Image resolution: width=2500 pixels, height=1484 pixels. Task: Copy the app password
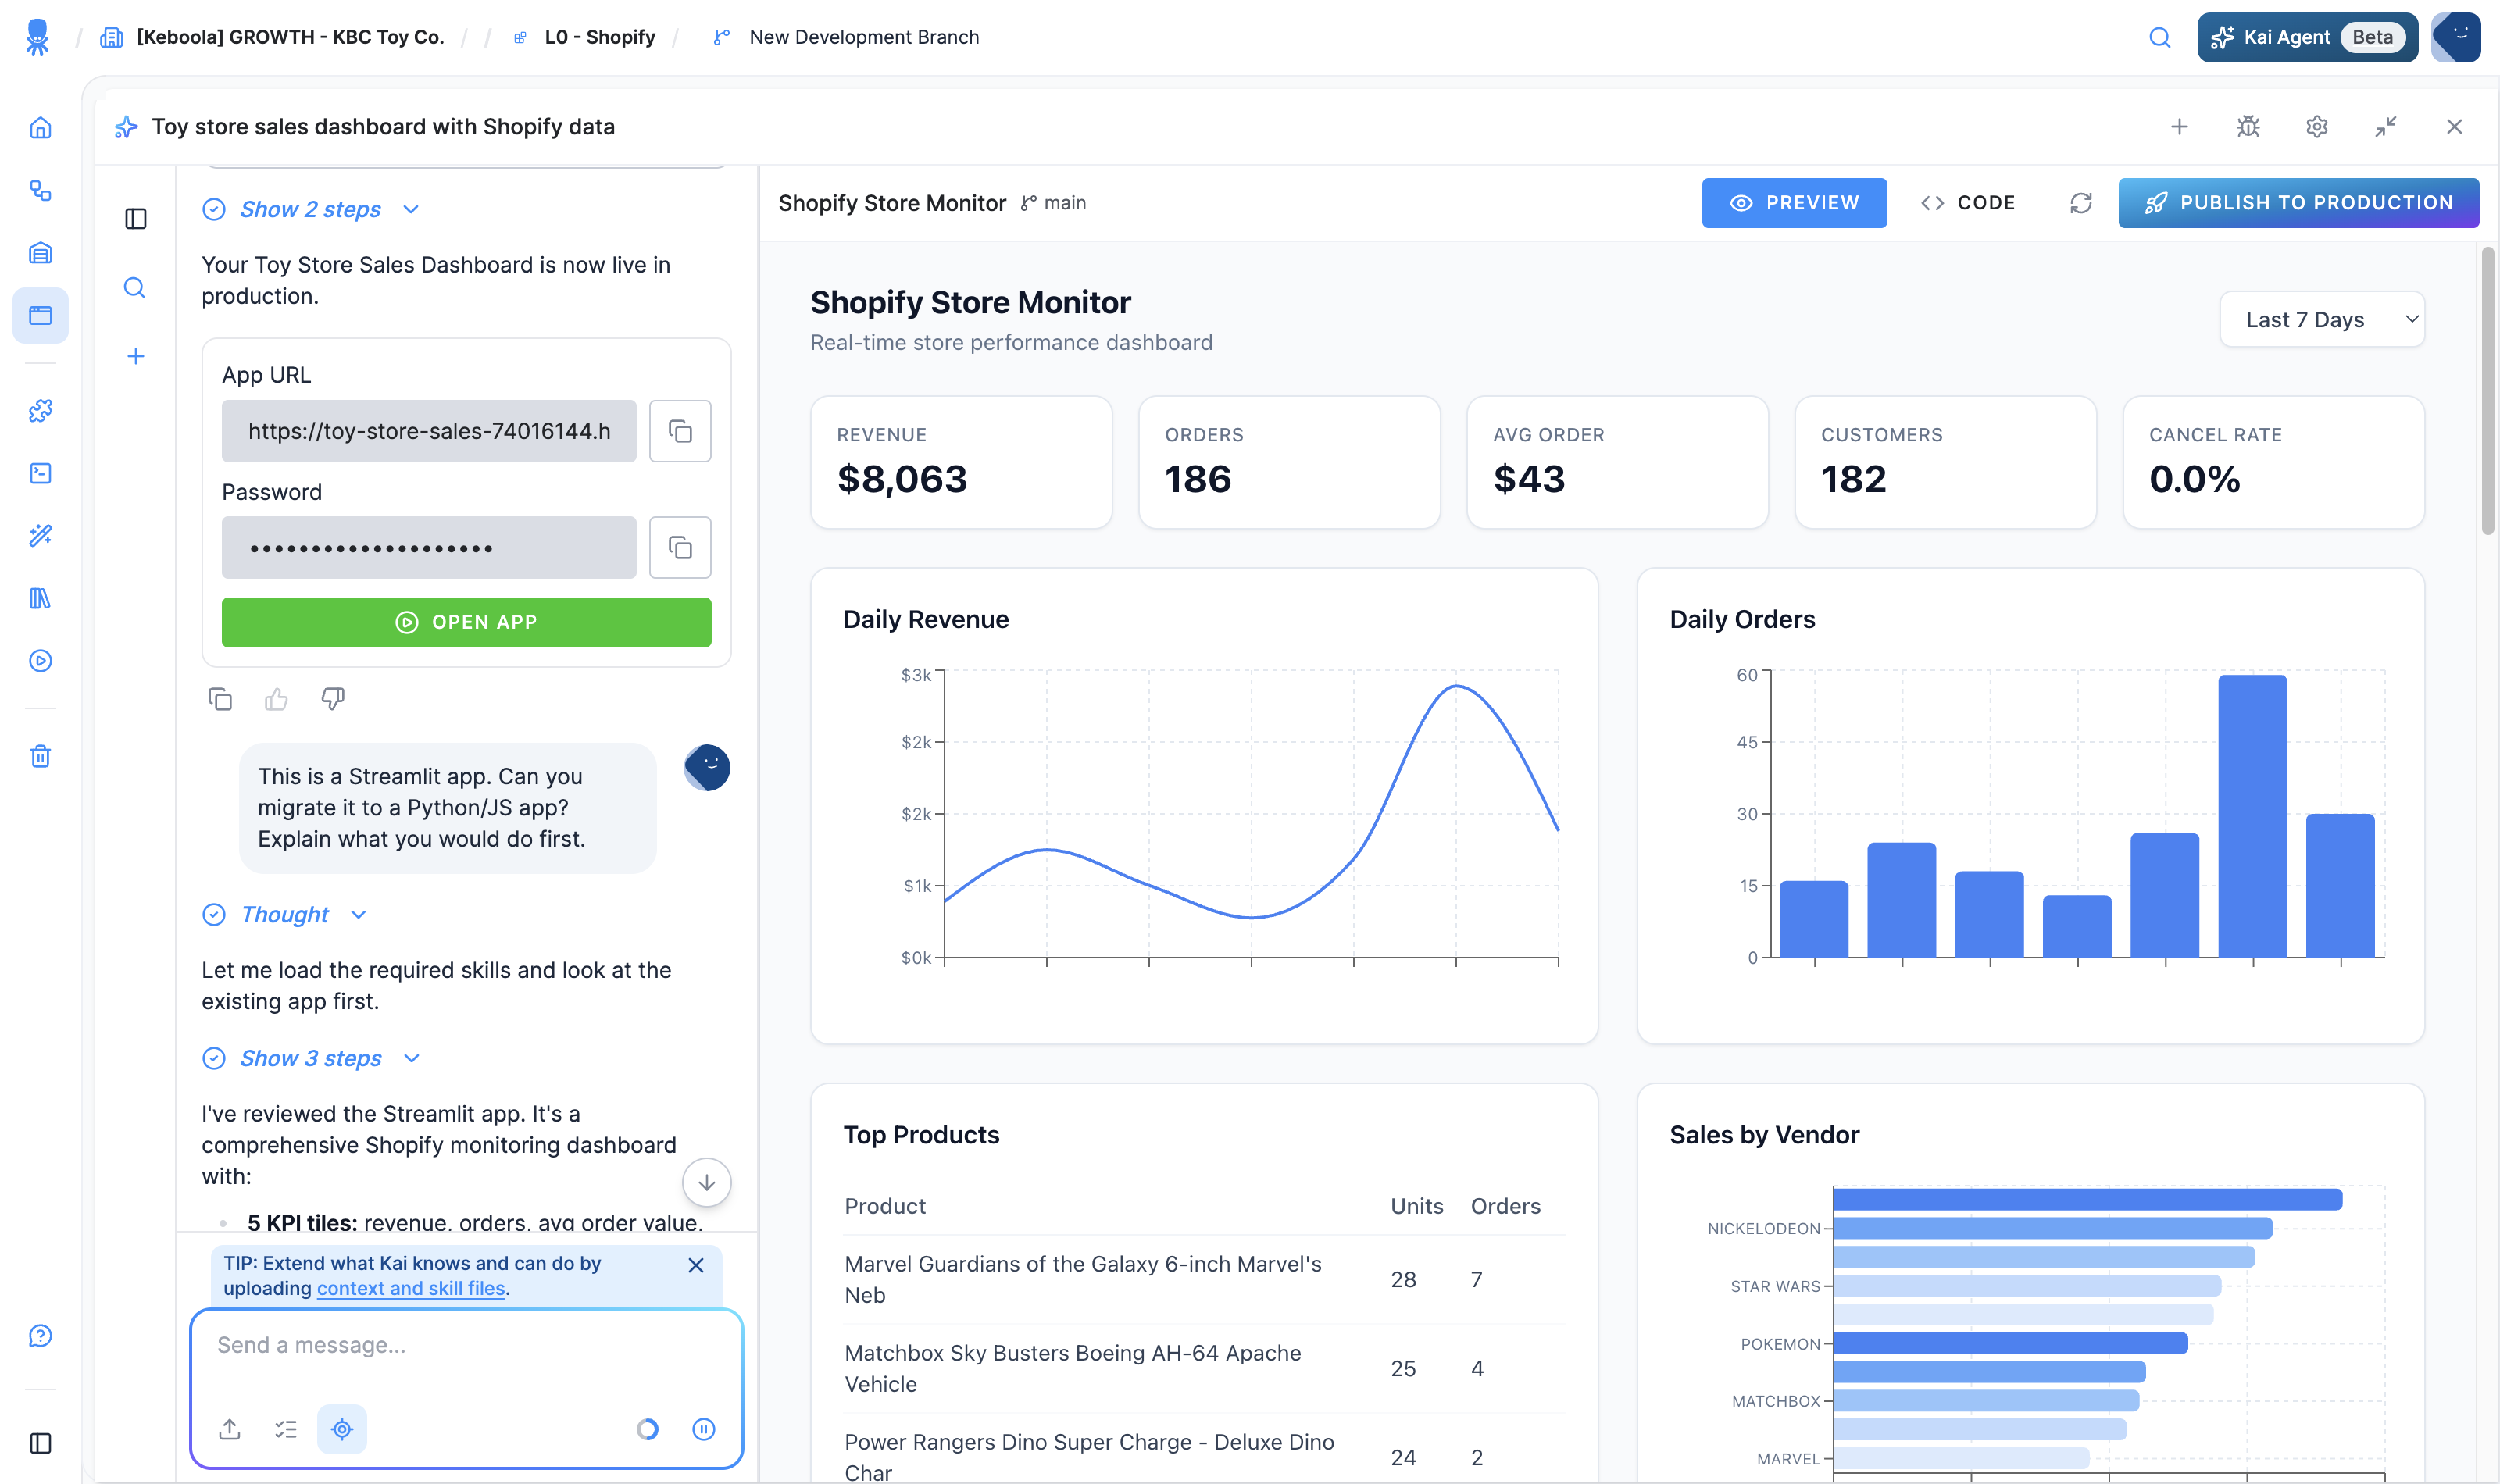point(680,547)
